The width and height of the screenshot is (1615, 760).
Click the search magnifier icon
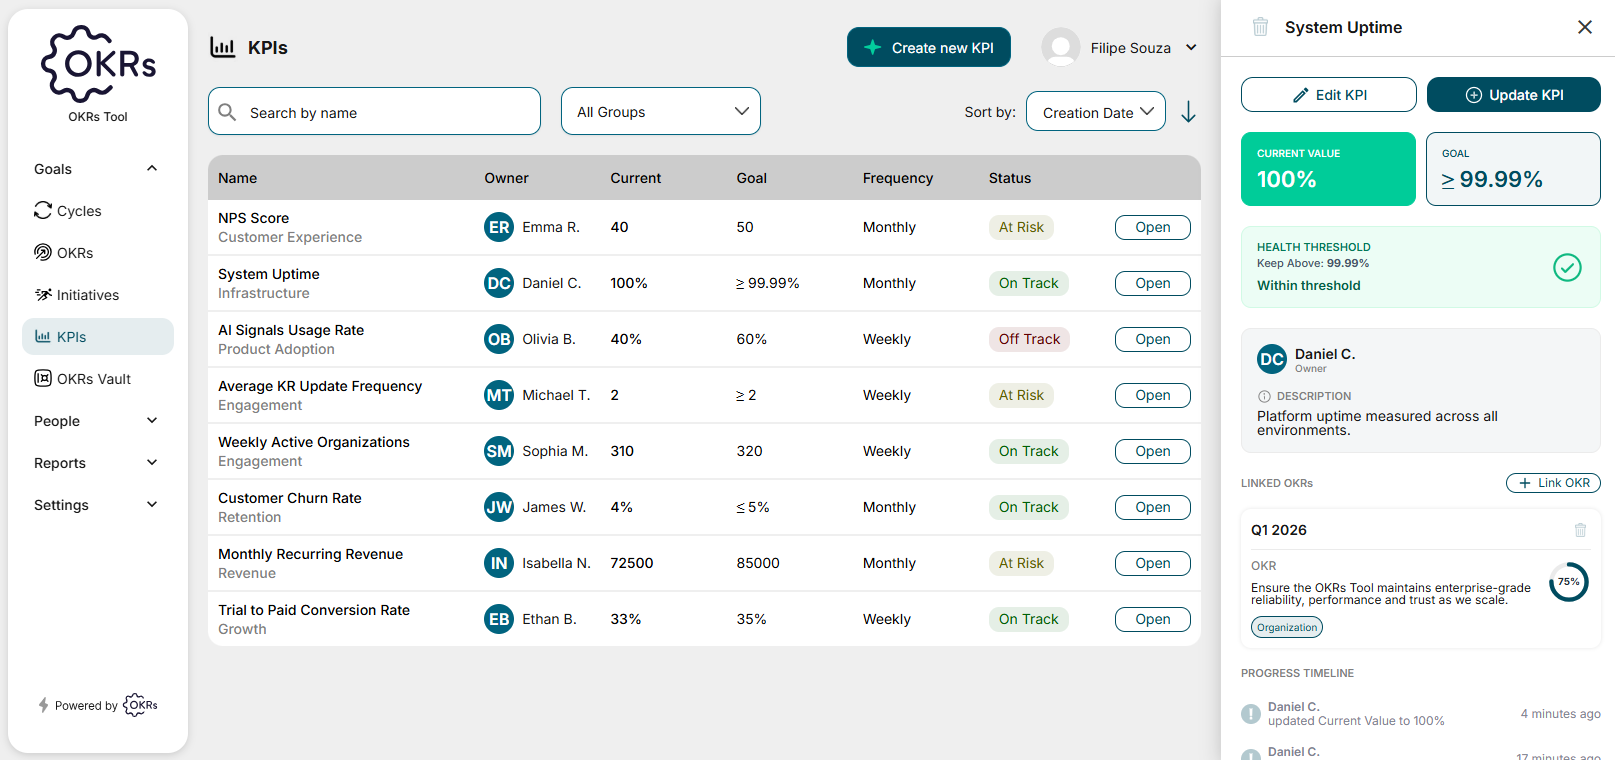(x=228, y=112)
